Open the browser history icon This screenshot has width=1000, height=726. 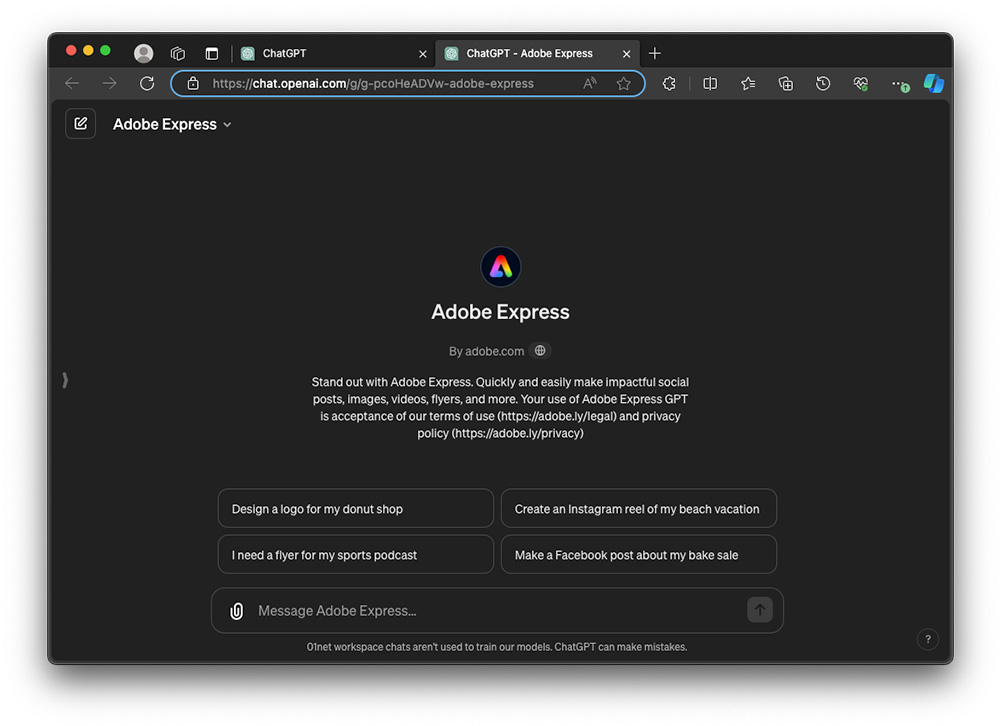click(x=823, y=84)
